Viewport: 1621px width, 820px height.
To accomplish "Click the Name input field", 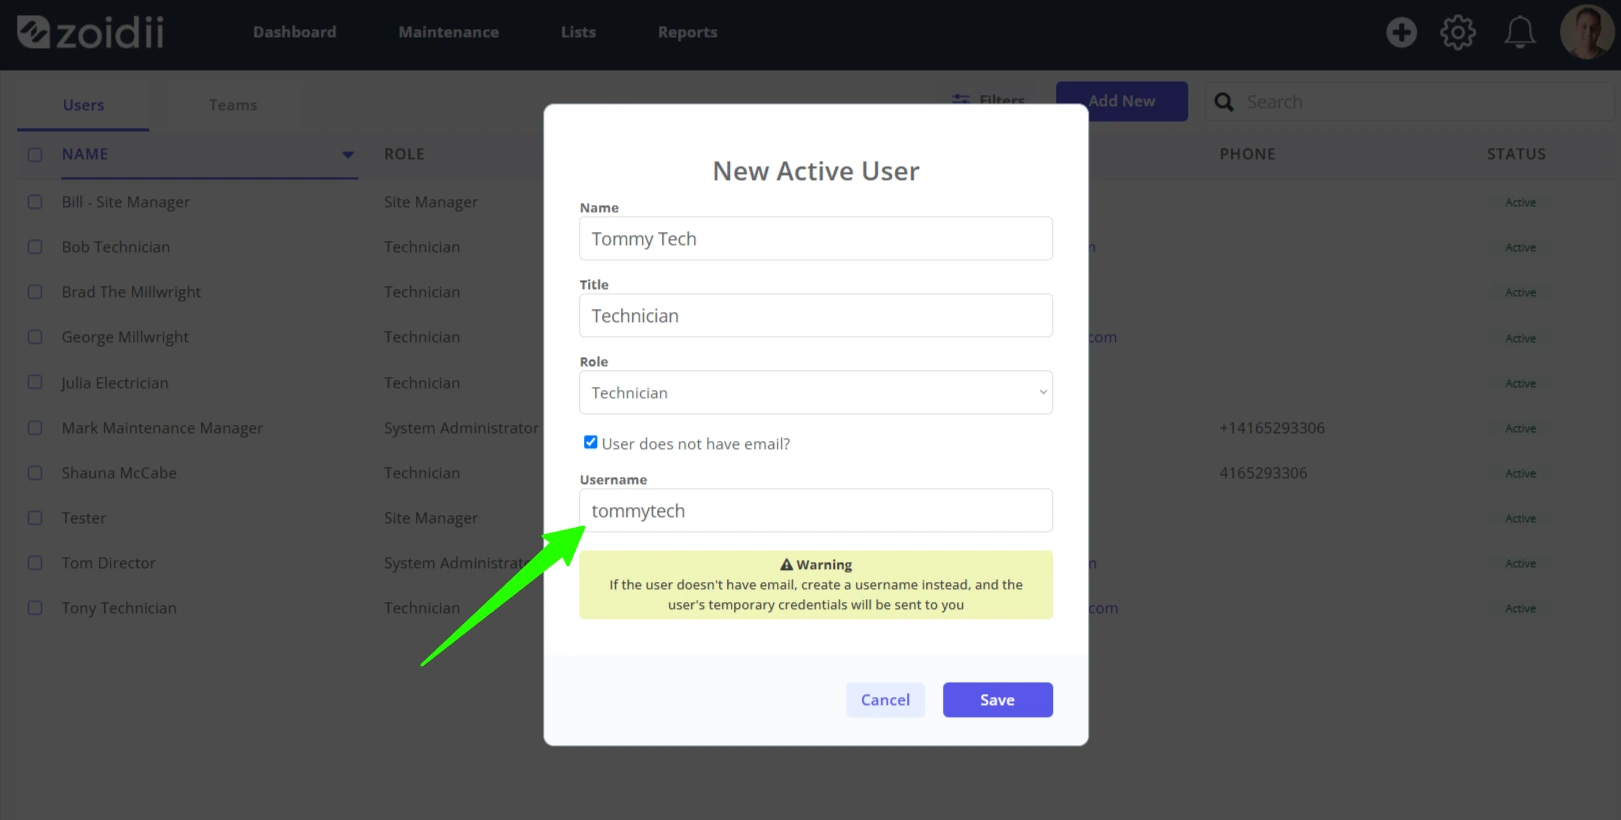I will pos(816,239).
